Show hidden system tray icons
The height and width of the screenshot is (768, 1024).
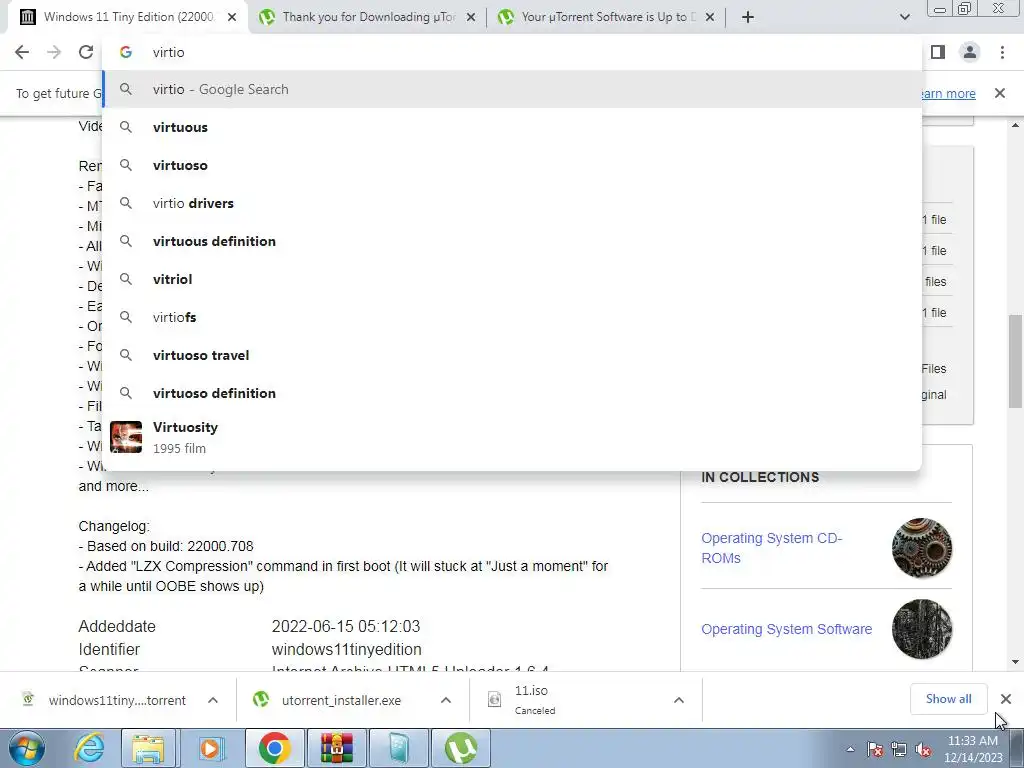850,749
